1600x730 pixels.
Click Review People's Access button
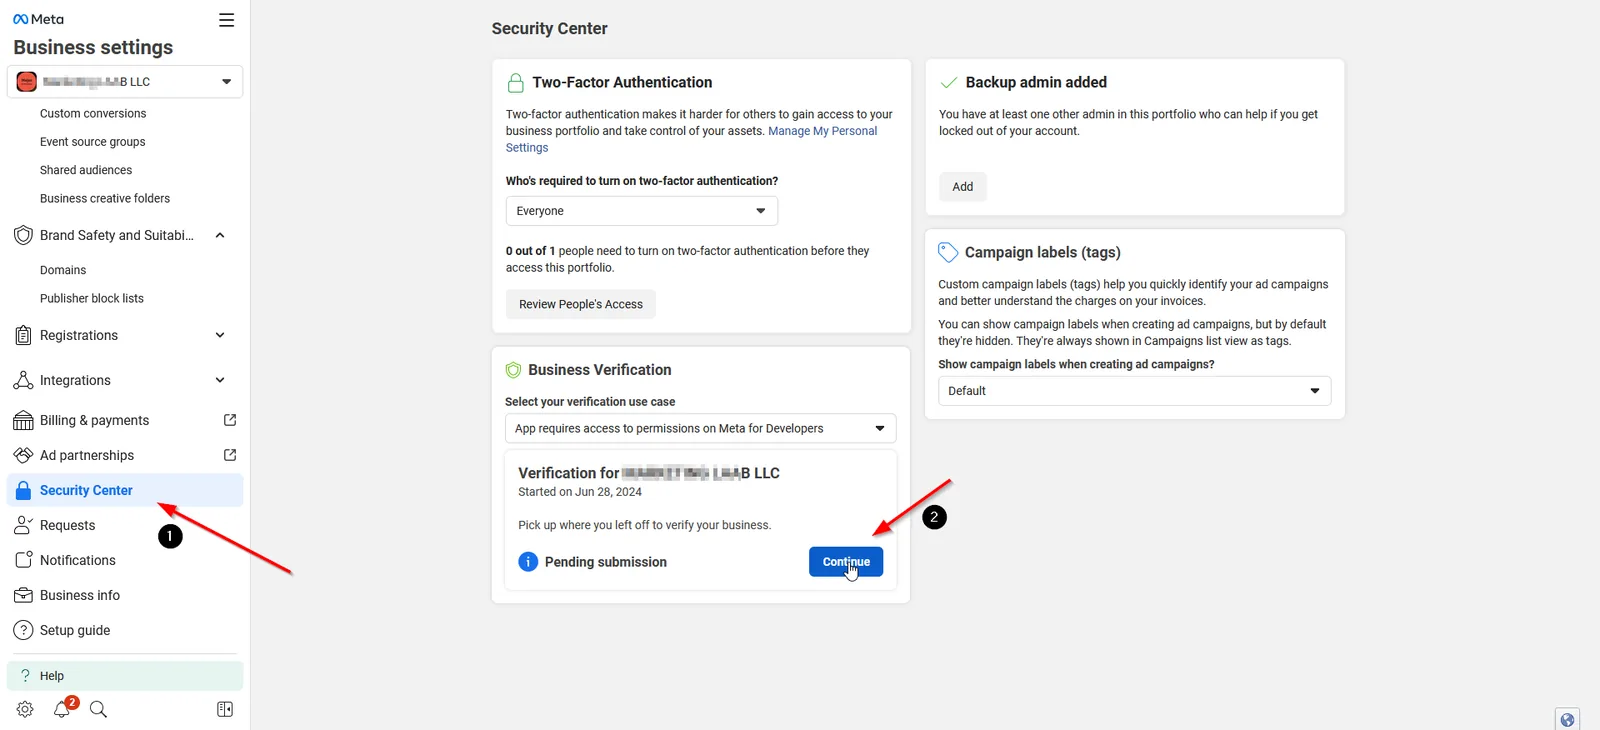pos(581,304)
